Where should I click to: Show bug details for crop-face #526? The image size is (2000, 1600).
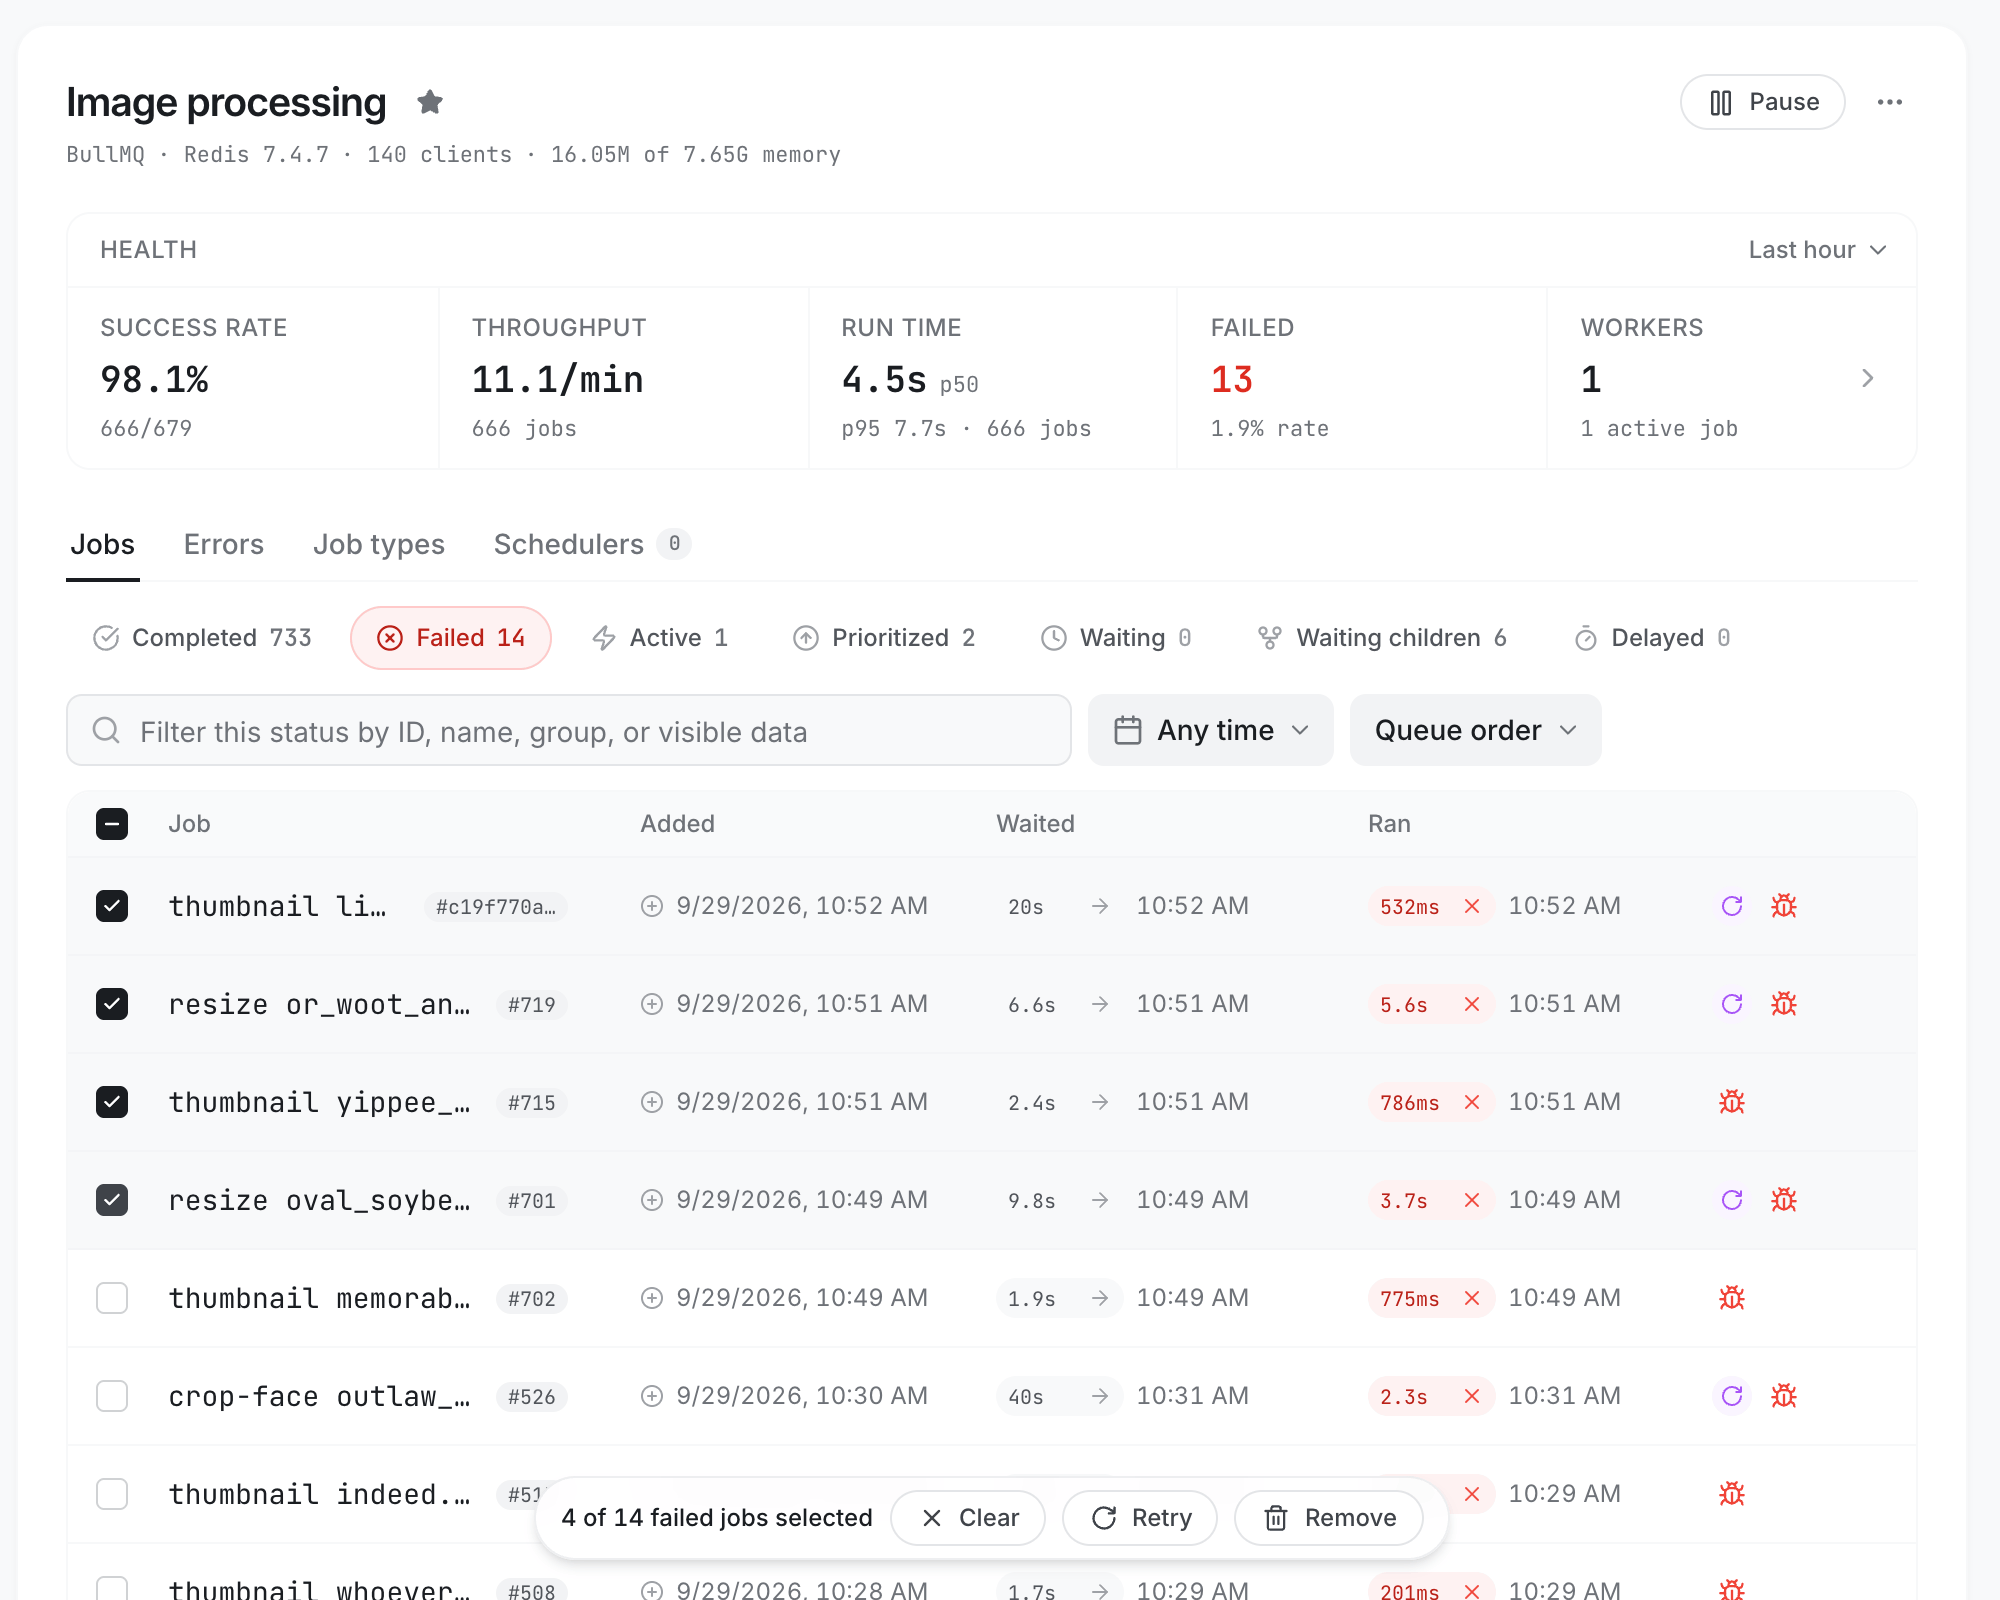[x=1784, y=1396]
